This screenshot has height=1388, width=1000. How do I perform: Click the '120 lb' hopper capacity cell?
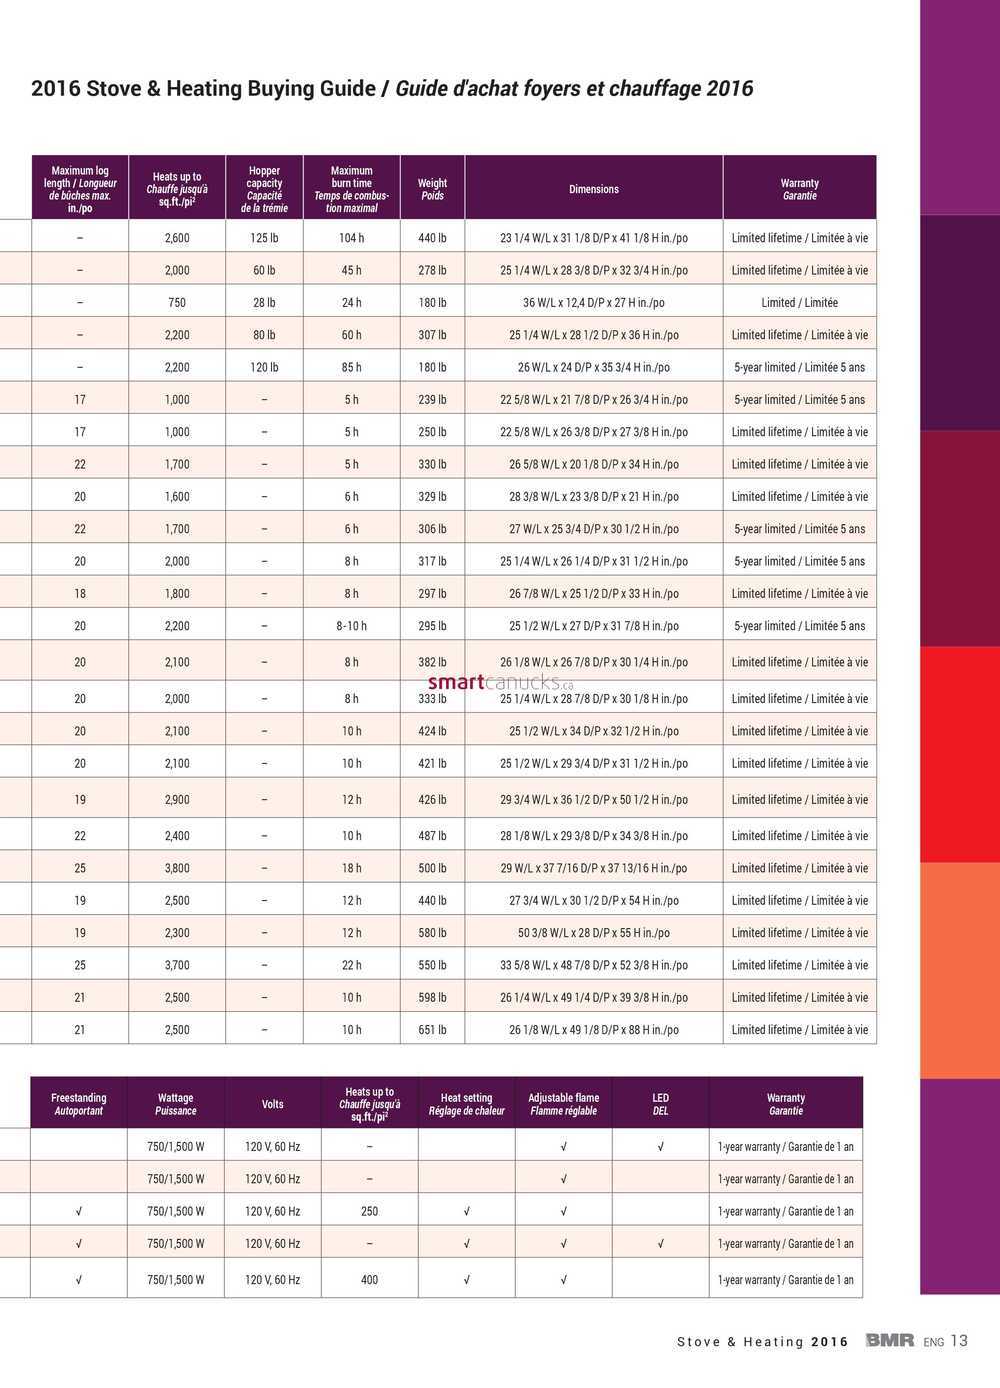tap(264, 367)
